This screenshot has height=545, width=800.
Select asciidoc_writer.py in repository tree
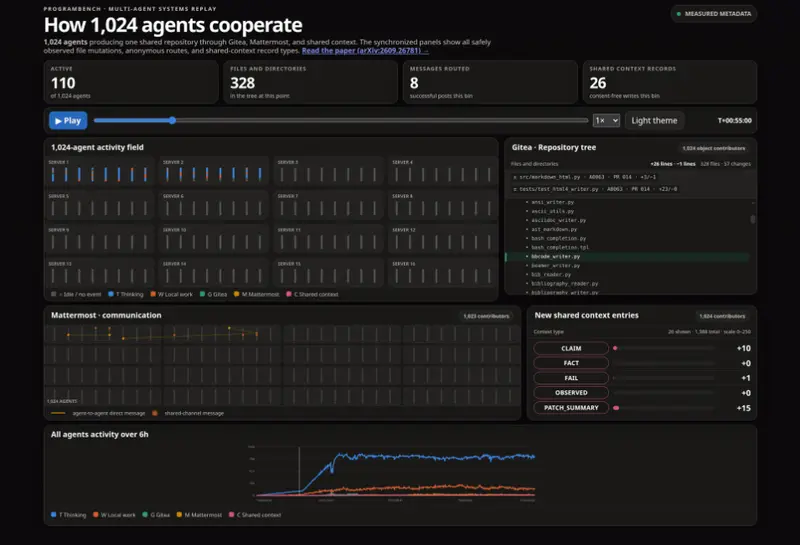[x=559, y=220]
